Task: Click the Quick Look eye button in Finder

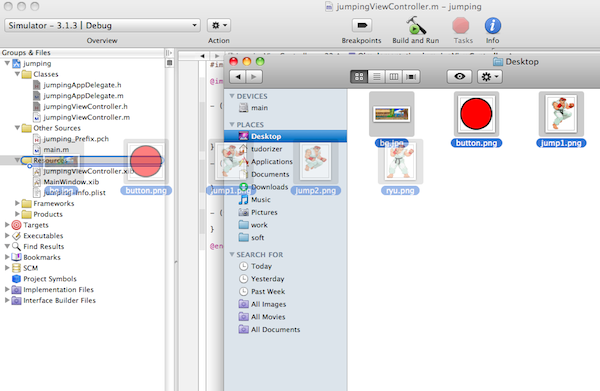Action: coord(460,77)
